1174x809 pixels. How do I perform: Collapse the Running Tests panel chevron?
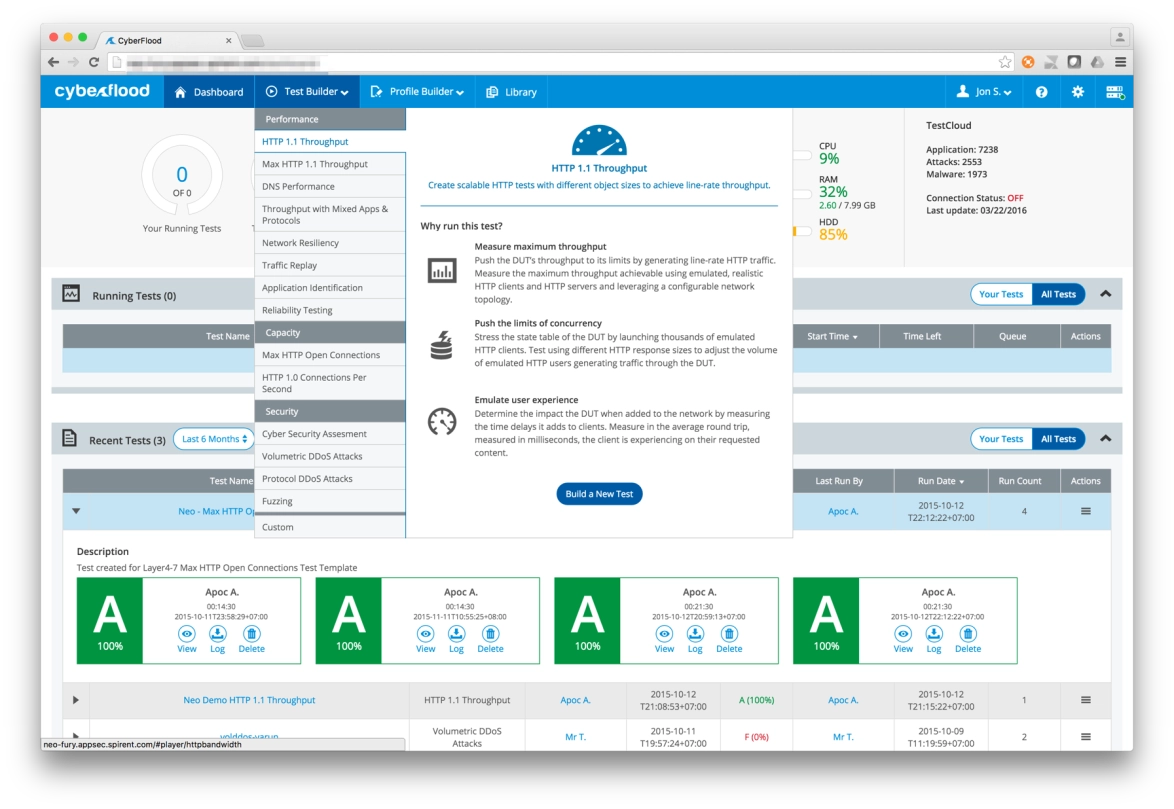[1105, 294]
